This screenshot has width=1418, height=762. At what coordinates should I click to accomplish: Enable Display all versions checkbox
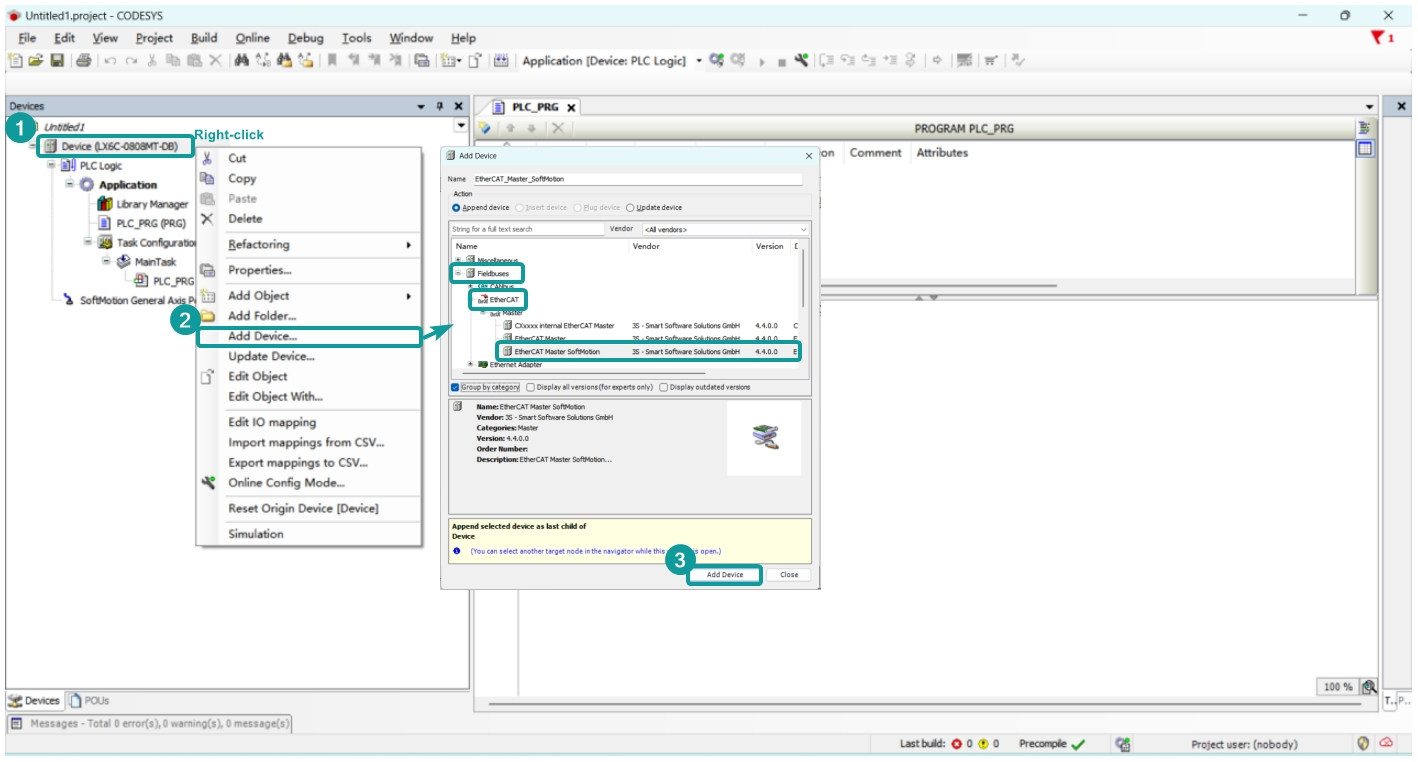coord(530,387)
